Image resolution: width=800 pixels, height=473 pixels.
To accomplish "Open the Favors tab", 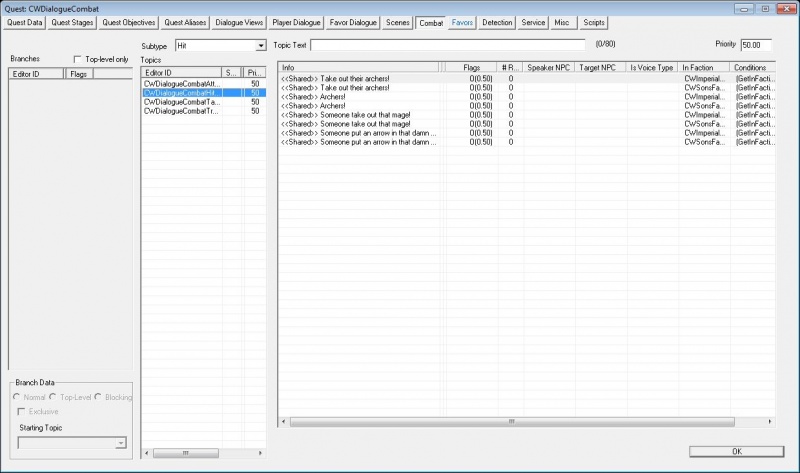I will (462, 22).
